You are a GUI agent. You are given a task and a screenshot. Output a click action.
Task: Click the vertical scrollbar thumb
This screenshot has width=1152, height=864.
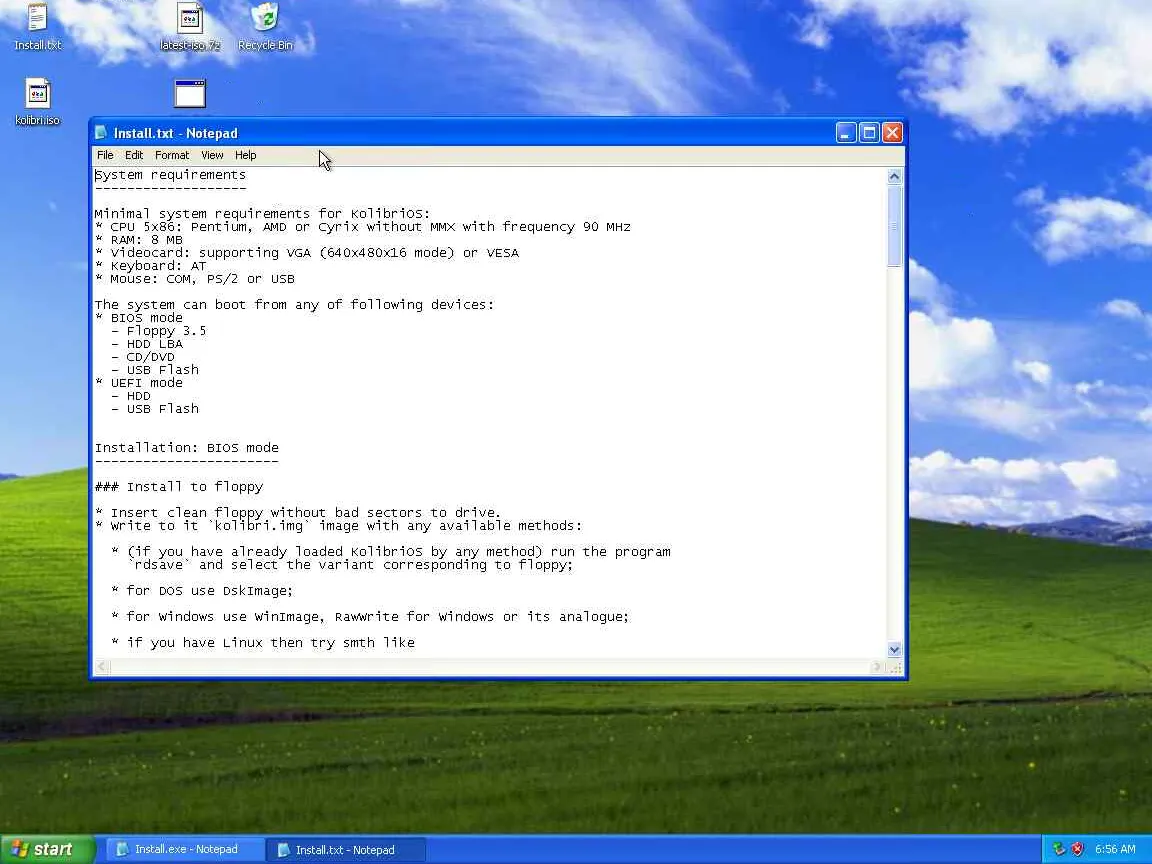coord(894,226)
